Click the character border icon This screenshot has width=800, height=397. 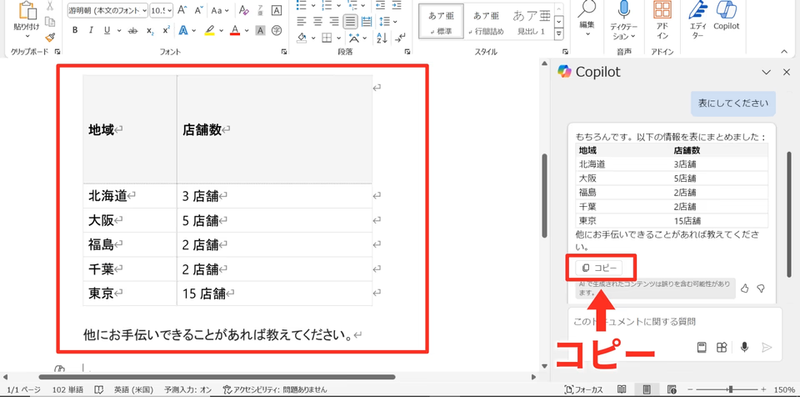[x=276, y=10]
